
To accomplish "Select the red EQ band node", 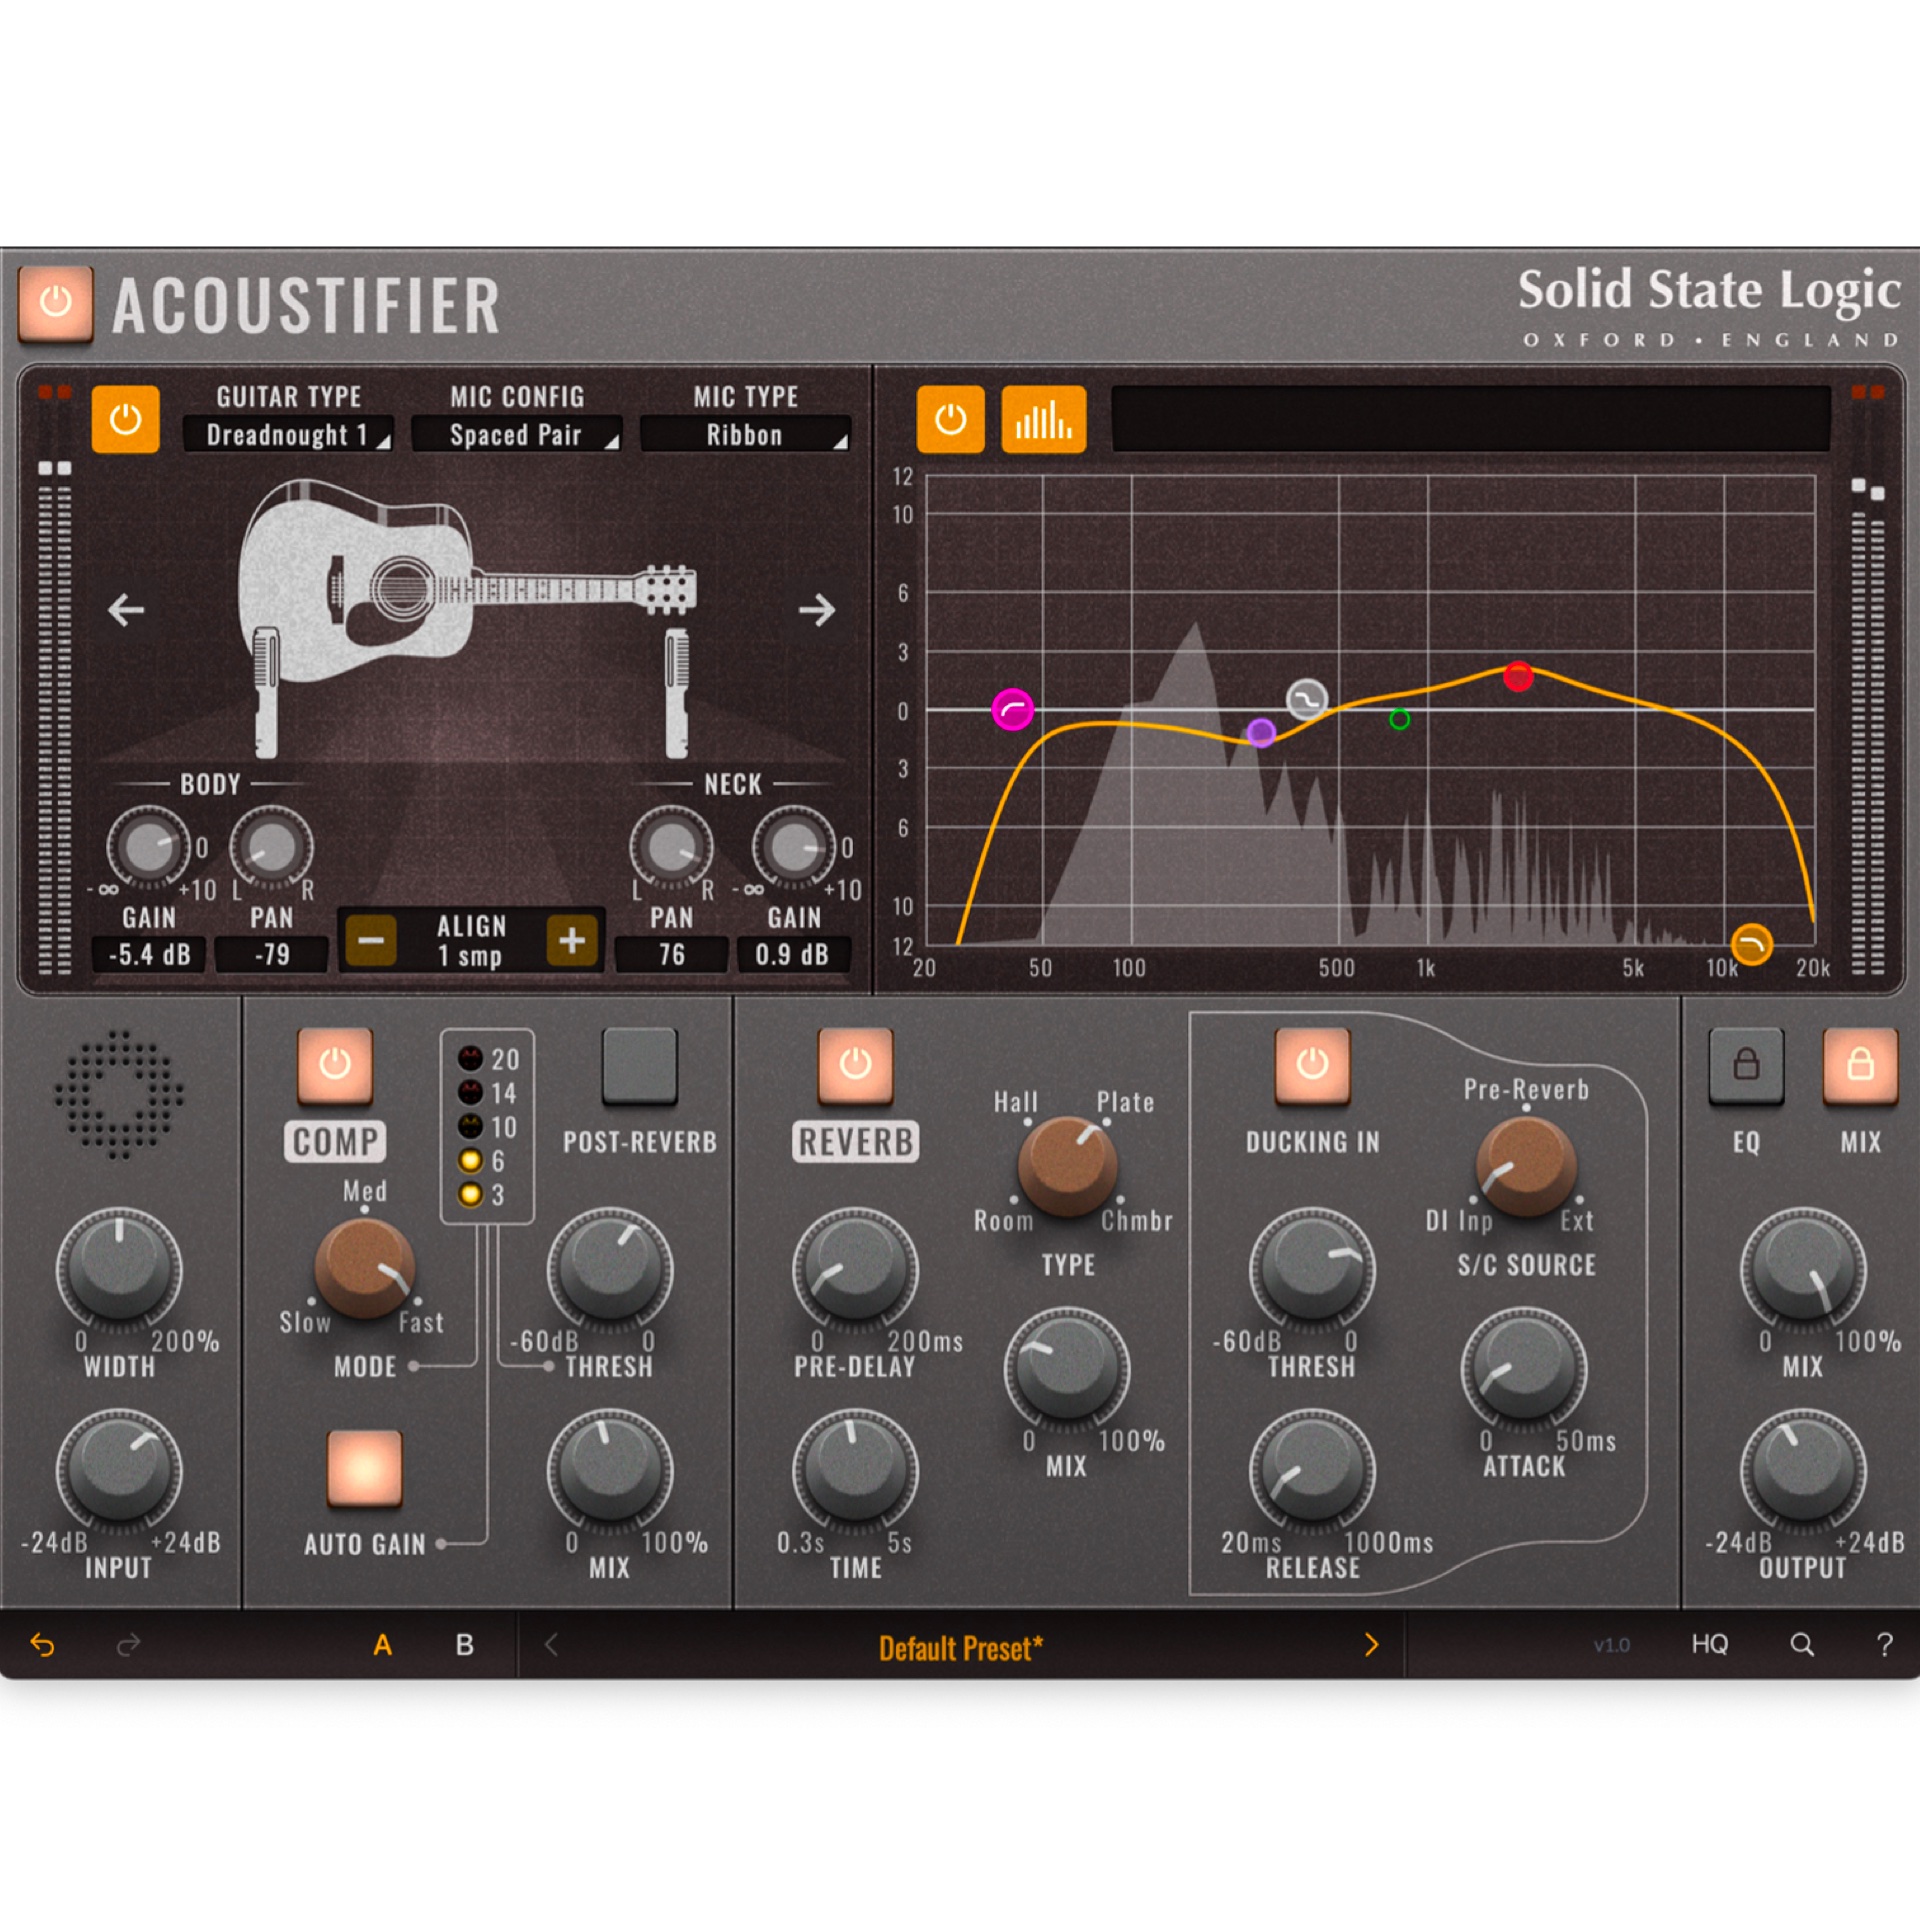I will tap(1518, 677).
